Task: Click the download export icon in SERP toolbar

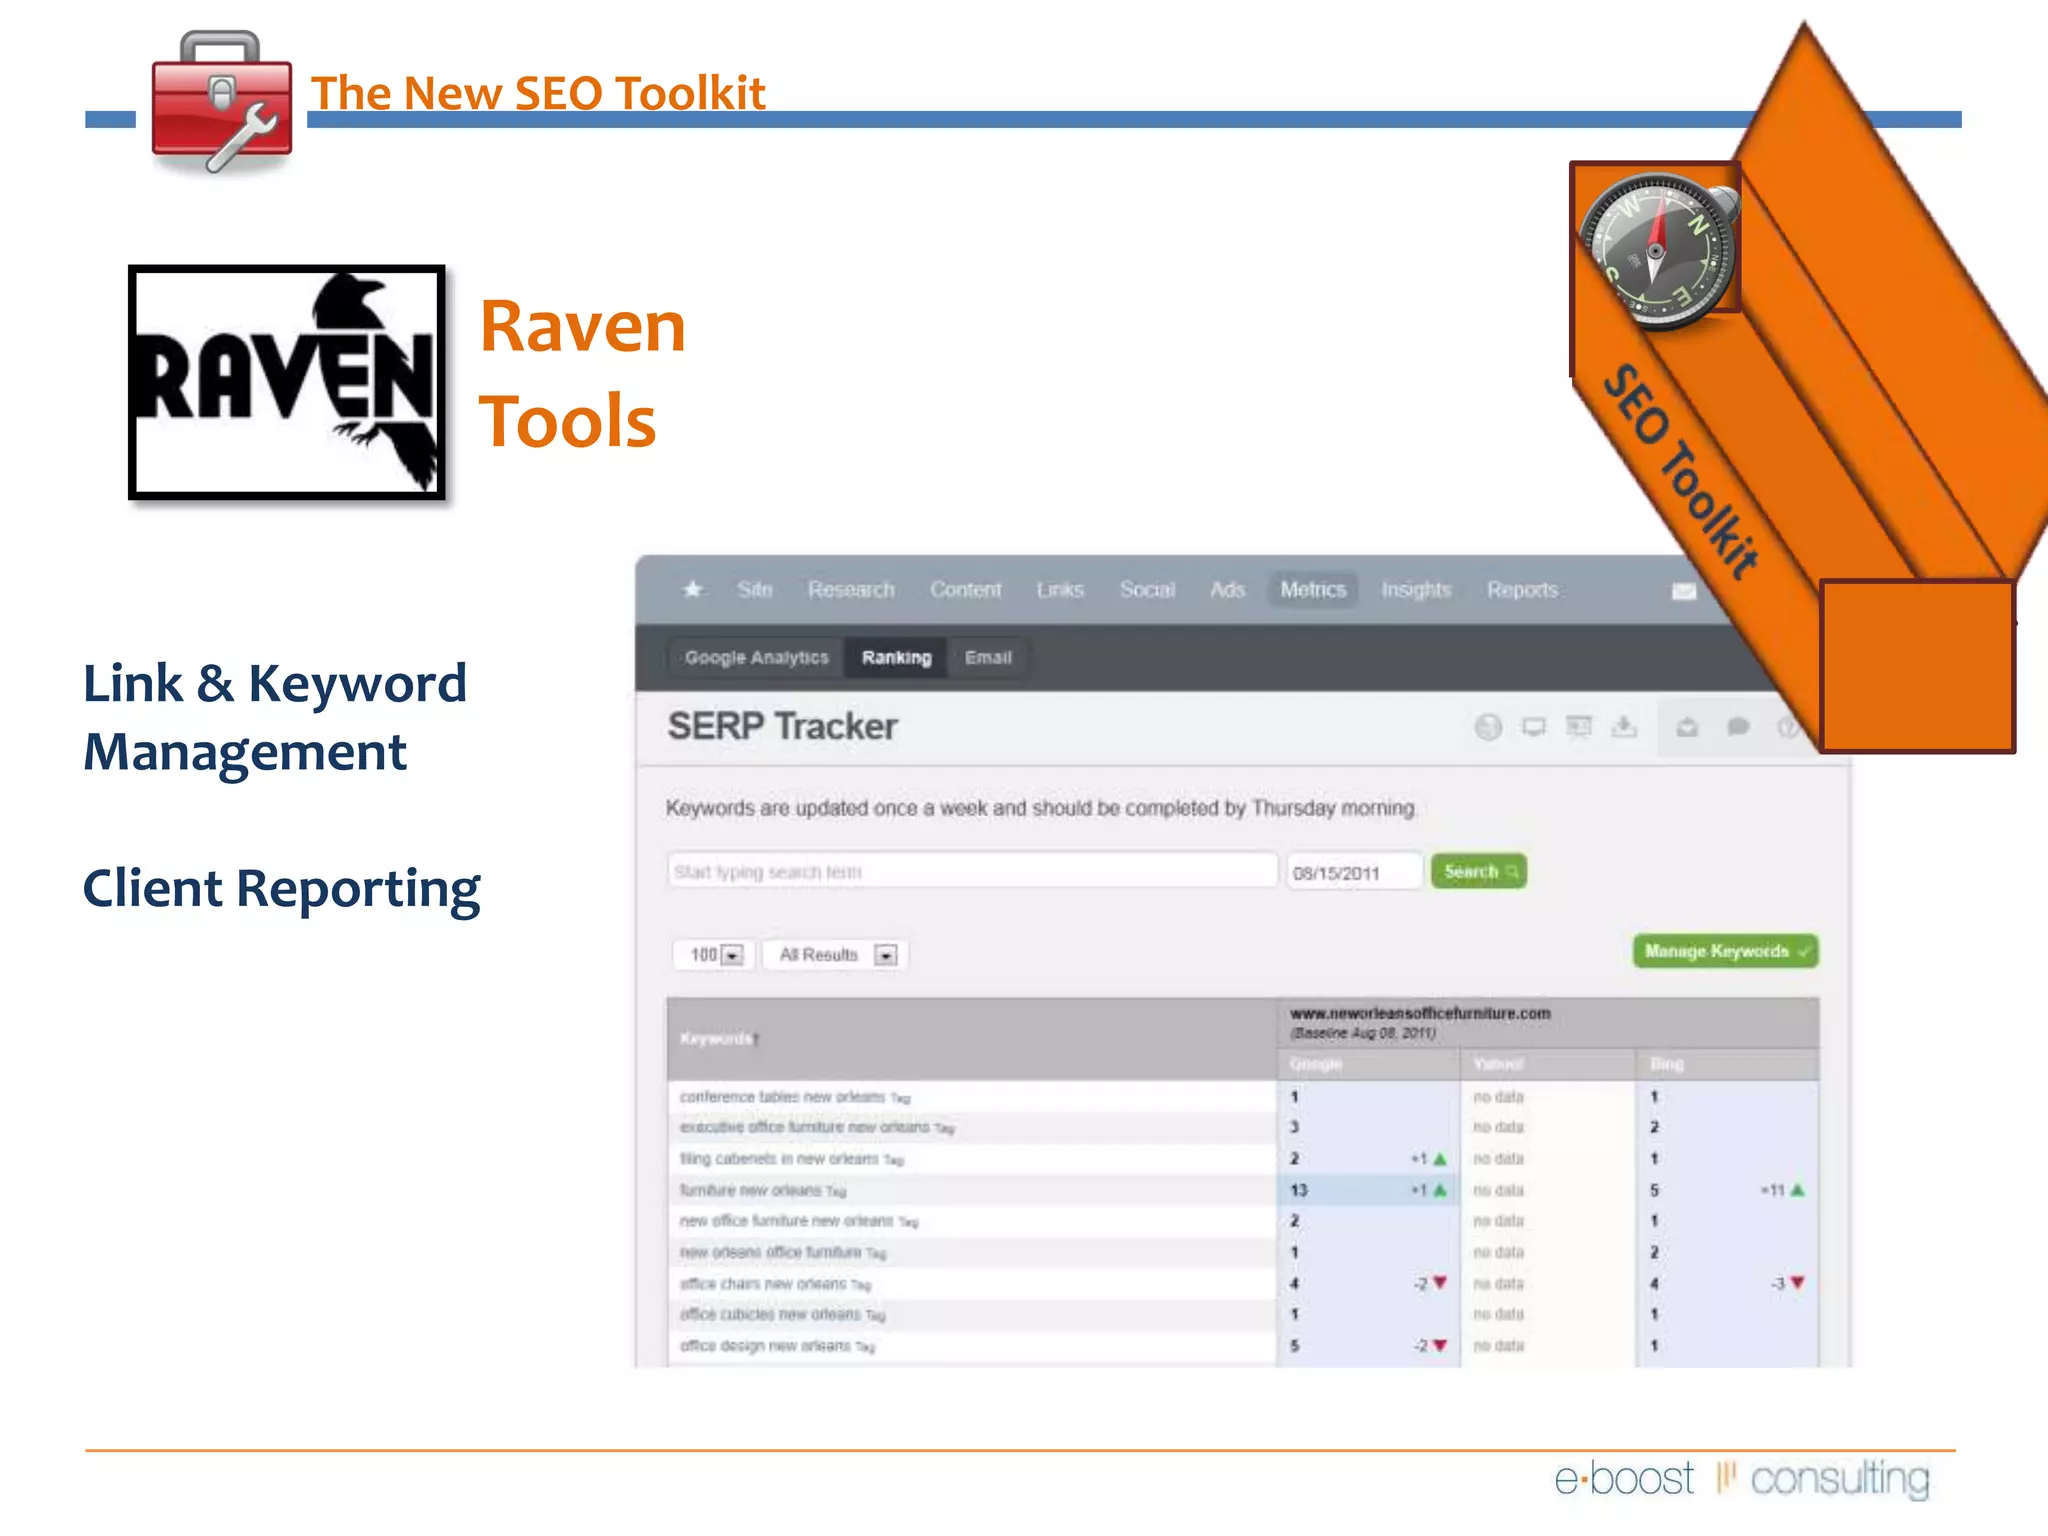Action: point(1624,727)
